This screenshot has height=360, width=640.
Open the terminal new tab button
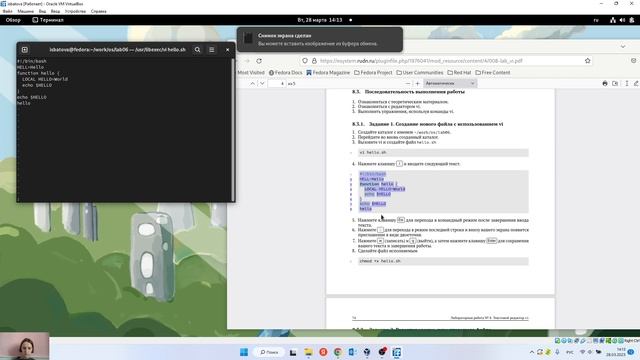25,50
